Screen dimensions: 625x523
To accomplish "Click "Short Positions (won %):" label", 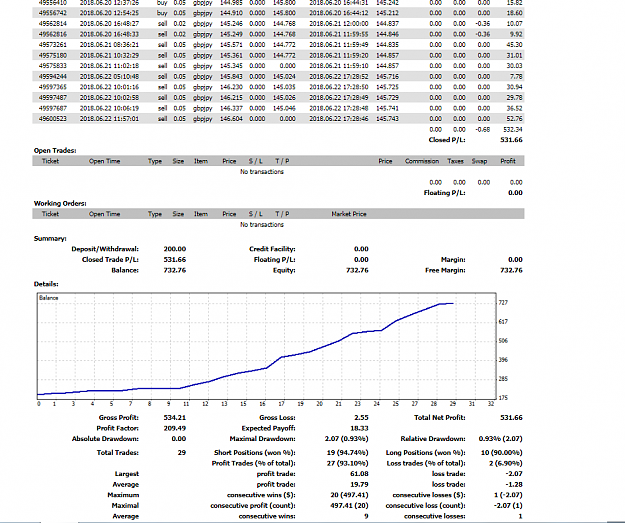I will (255, 453).
